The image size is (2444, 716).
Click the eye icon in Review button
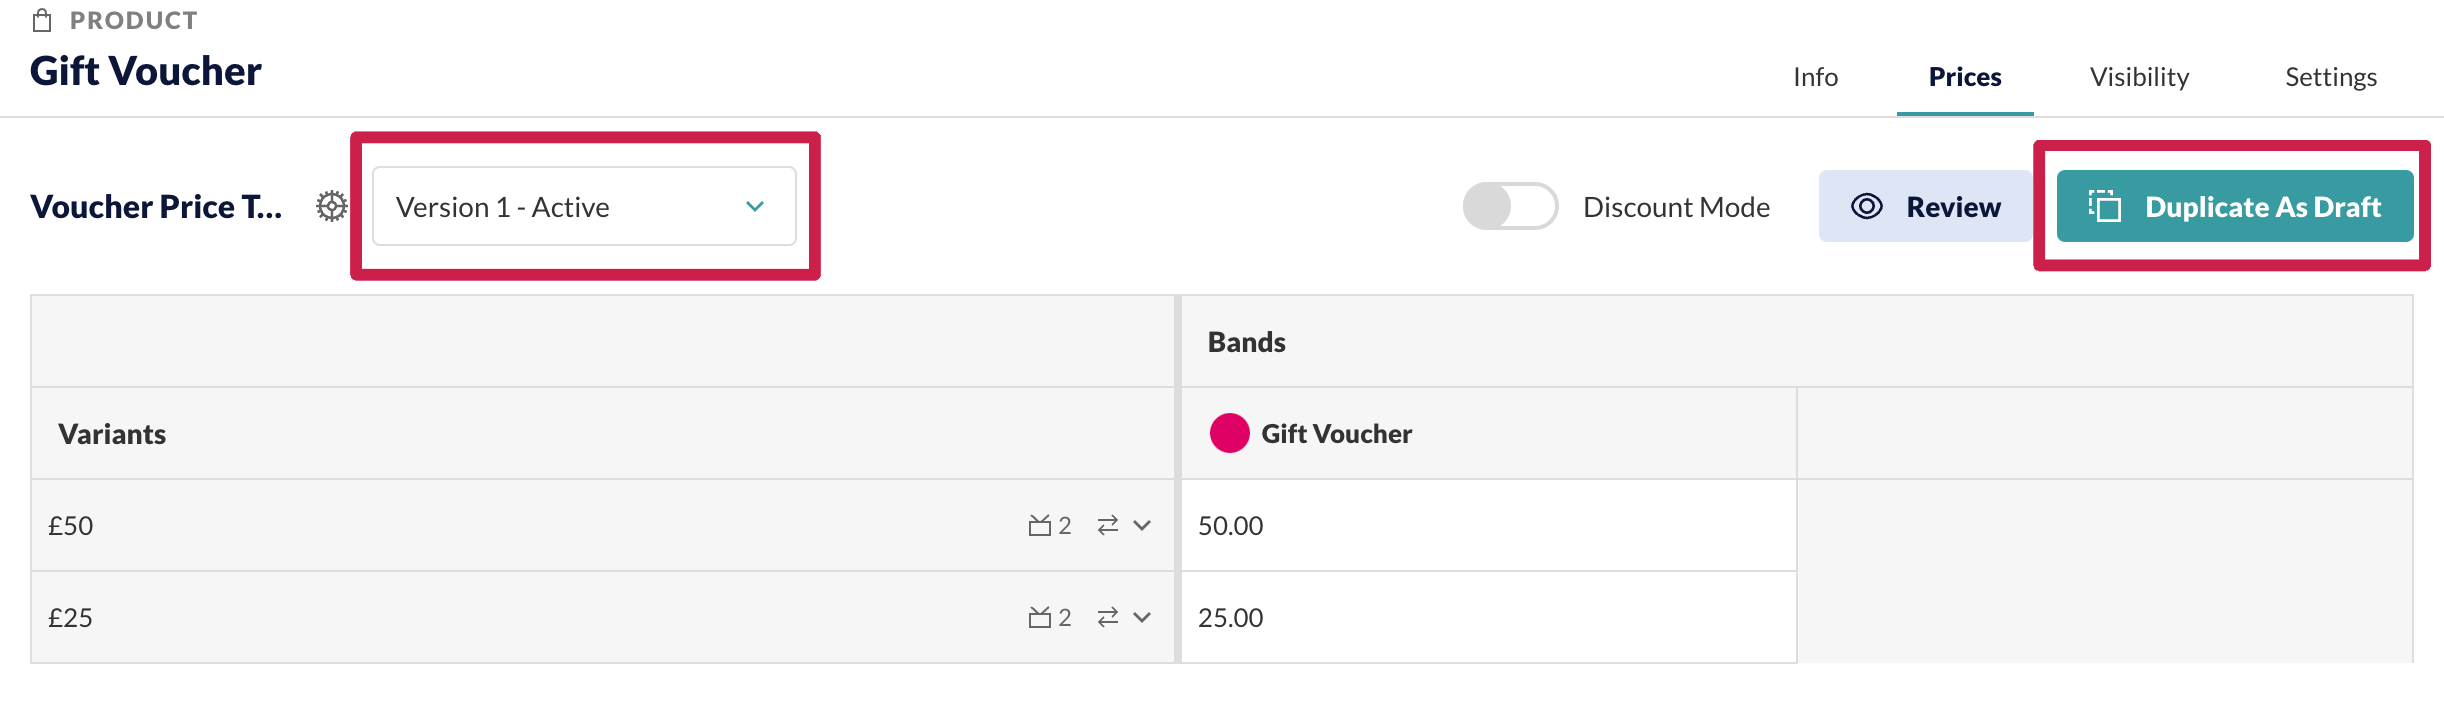click(1867, 206)
